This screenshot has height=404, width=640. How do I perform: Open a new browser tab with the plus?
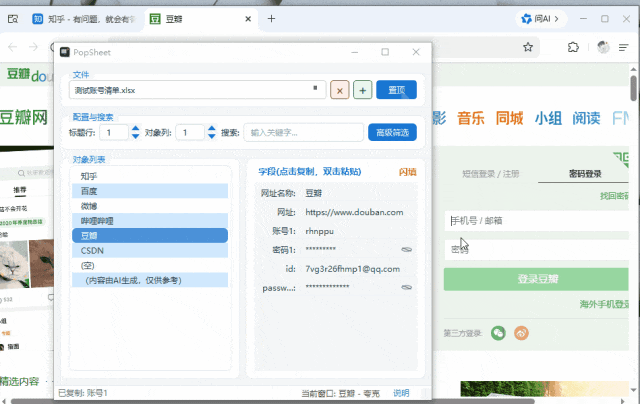(271, 19)
